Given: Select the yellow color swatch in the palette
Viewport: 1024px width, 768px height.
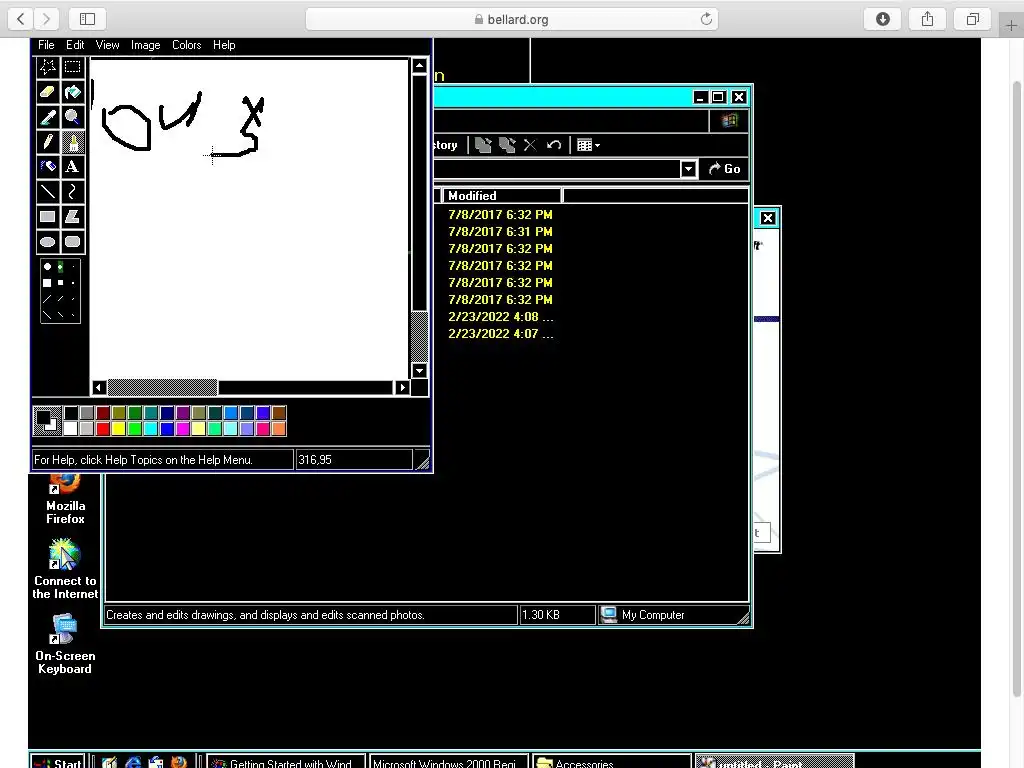Looking at the screenshot, I should pos(118,428).
